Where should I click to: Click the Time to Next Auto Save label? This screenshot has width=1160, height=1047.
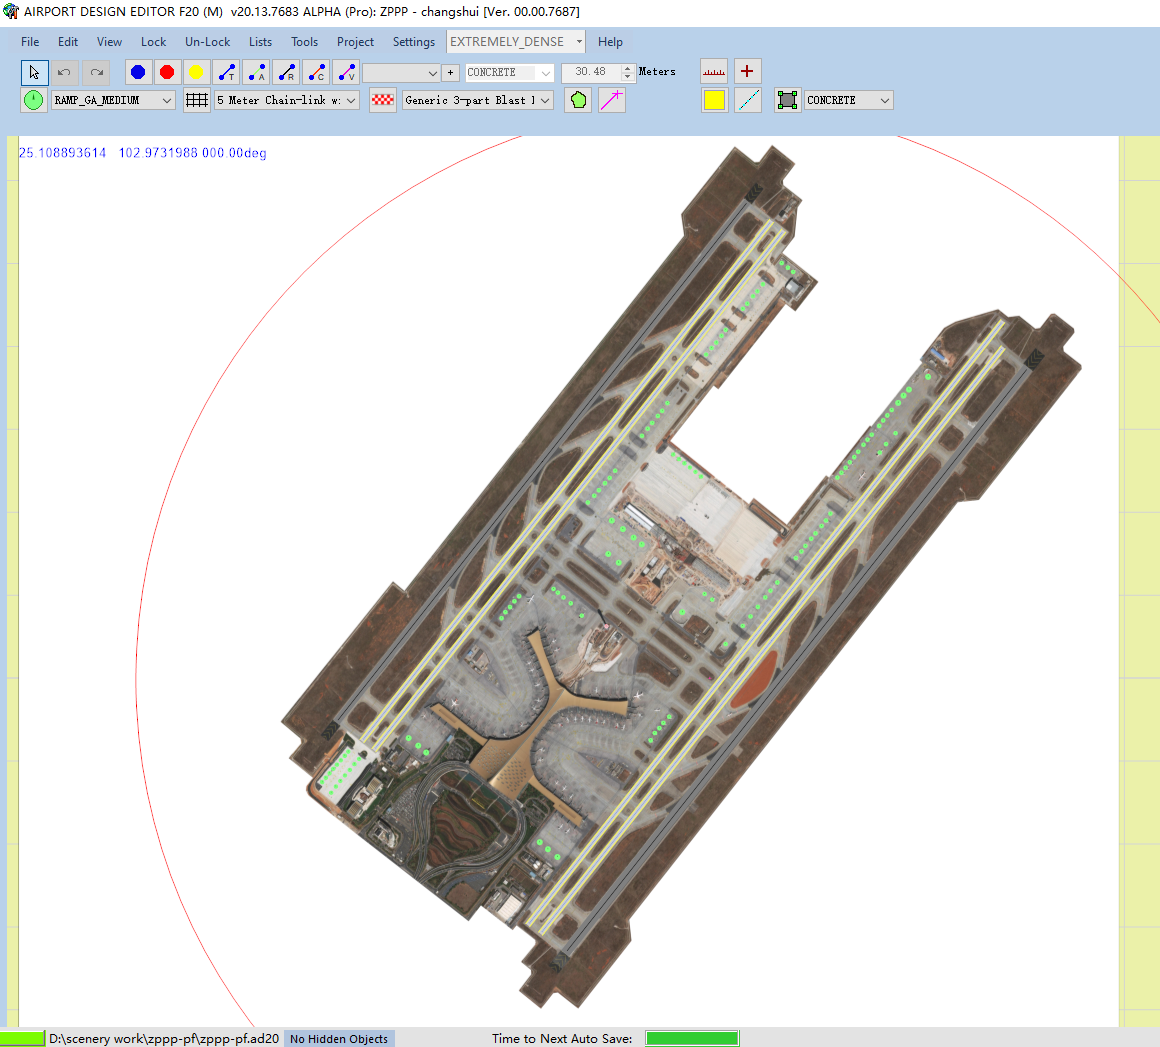click(562, 1039)
